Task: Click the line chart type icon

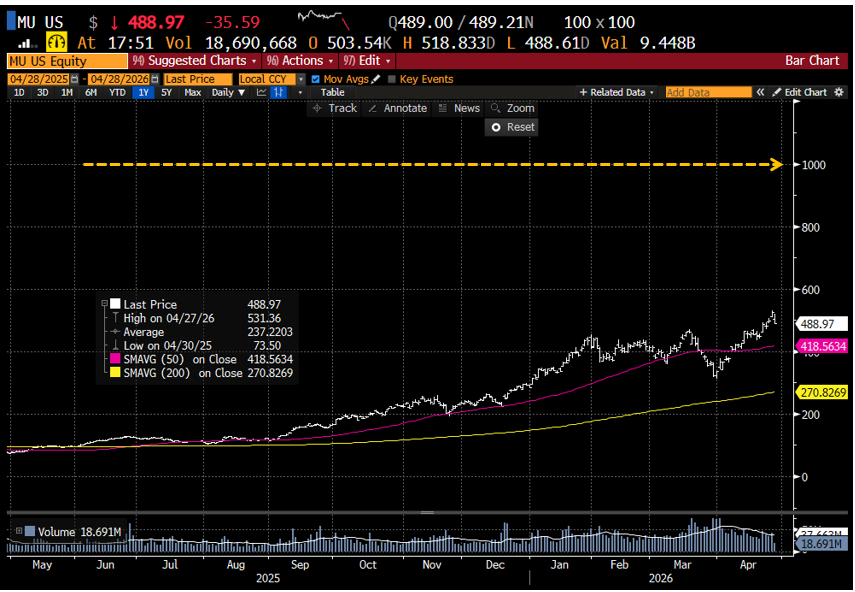Action: click(x=262, y=92)
